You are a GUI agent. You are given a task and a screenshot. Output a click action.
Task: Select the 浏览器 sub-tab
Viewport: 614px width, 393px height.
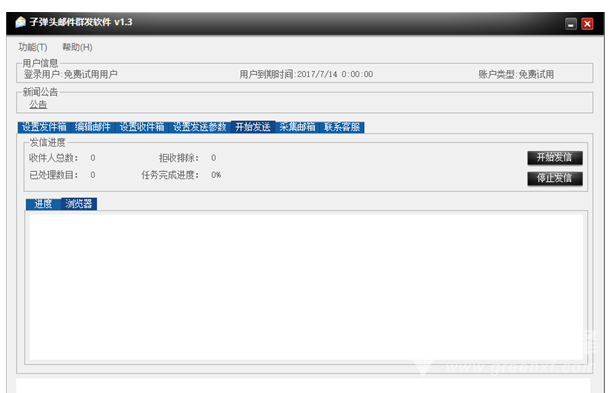(x=79, y=204)
